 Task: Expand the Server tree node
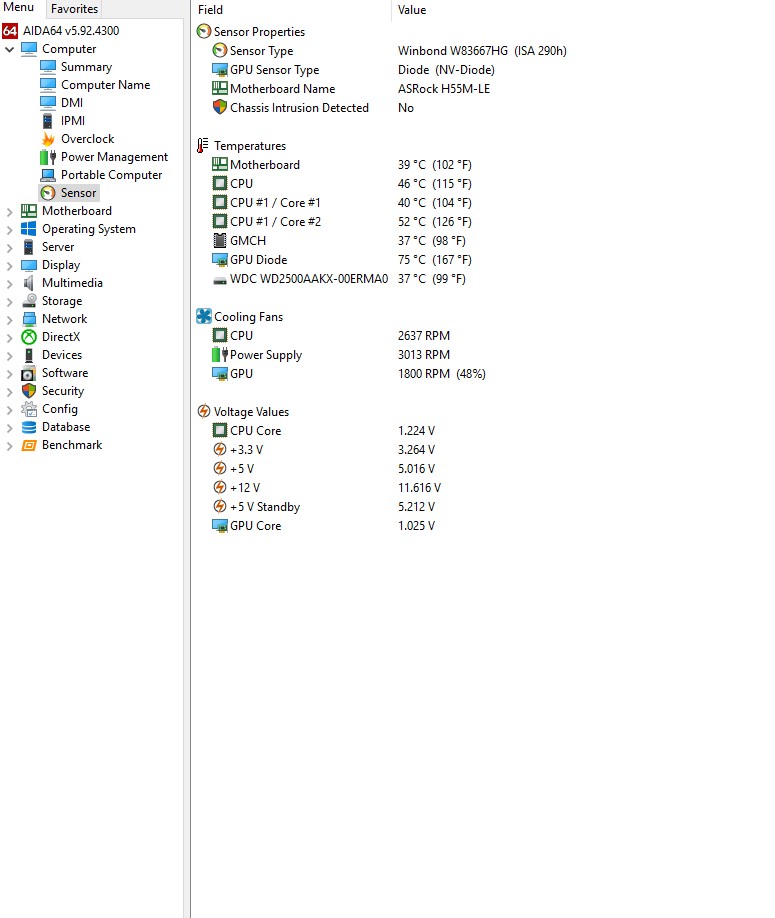coord(9,248)
